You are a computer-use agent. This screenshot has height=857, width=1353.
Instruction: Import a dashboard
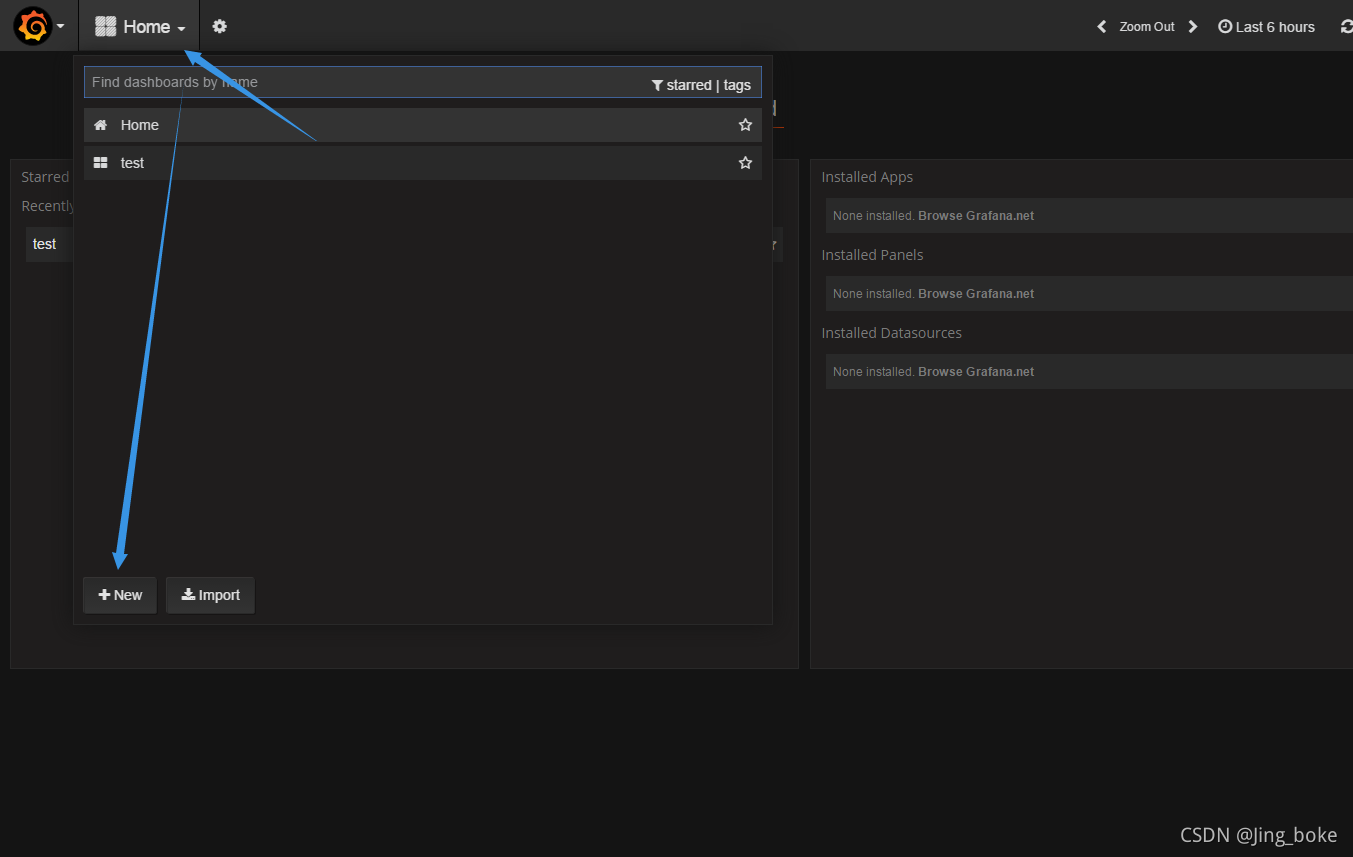point(210,595)
